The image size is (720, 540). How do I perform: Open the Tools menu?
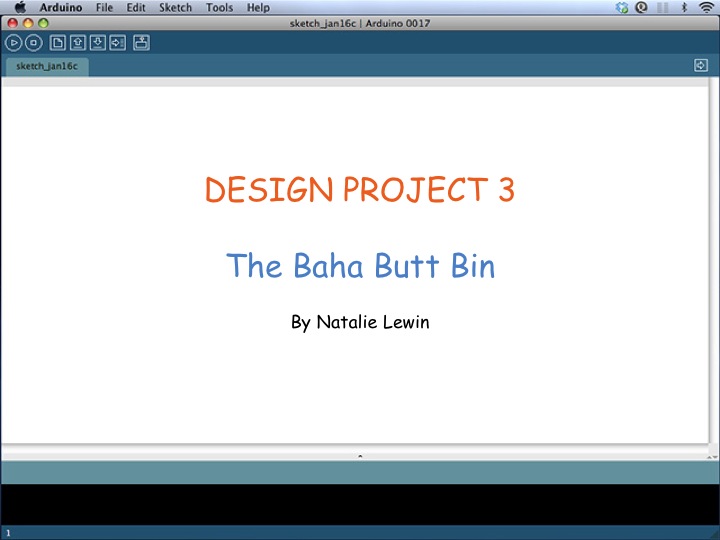pyautogui.click(x=219, y=7)
